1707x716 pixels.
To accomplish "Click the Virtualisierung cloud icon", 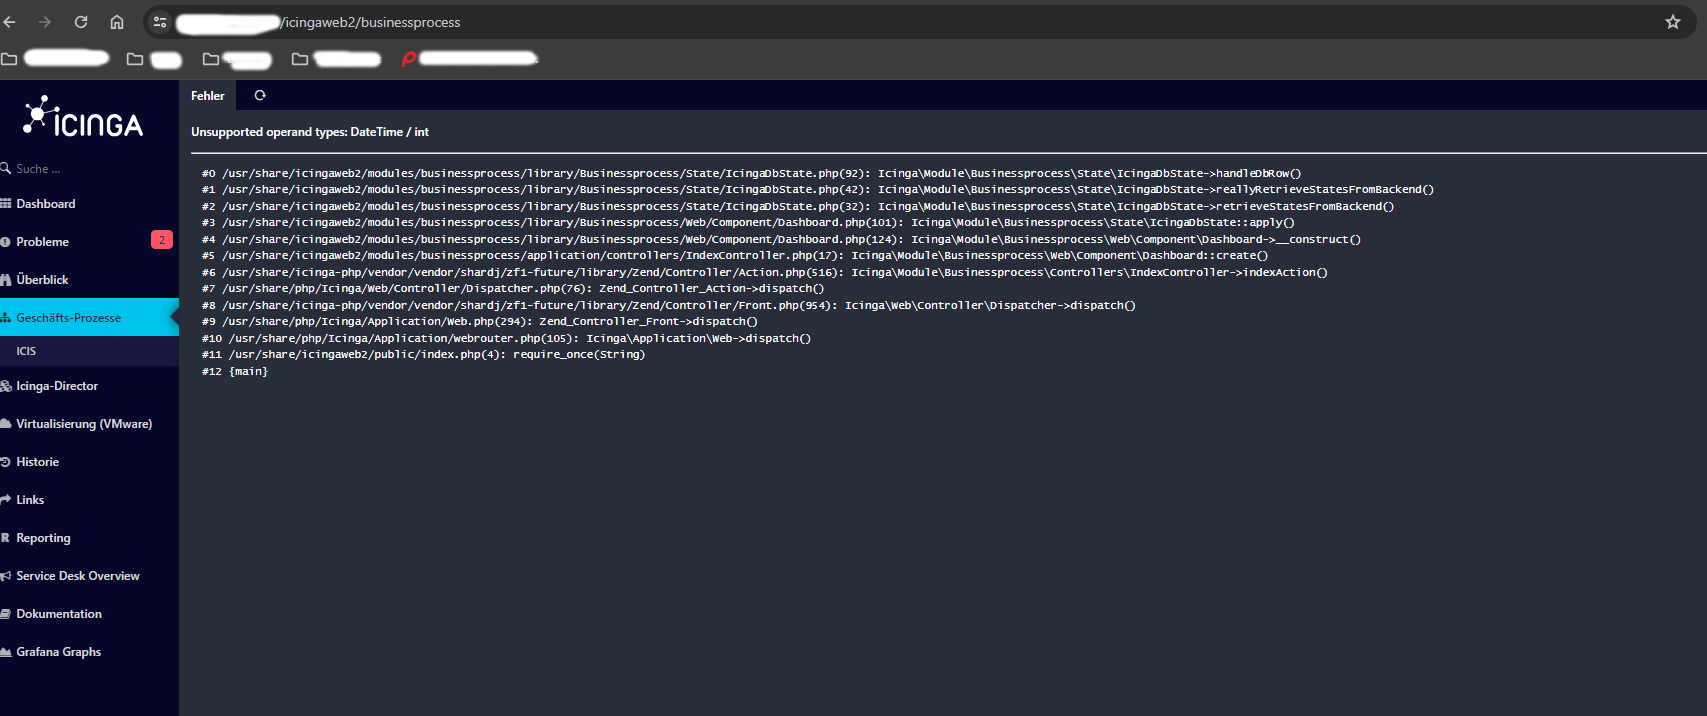I will 5,424.
